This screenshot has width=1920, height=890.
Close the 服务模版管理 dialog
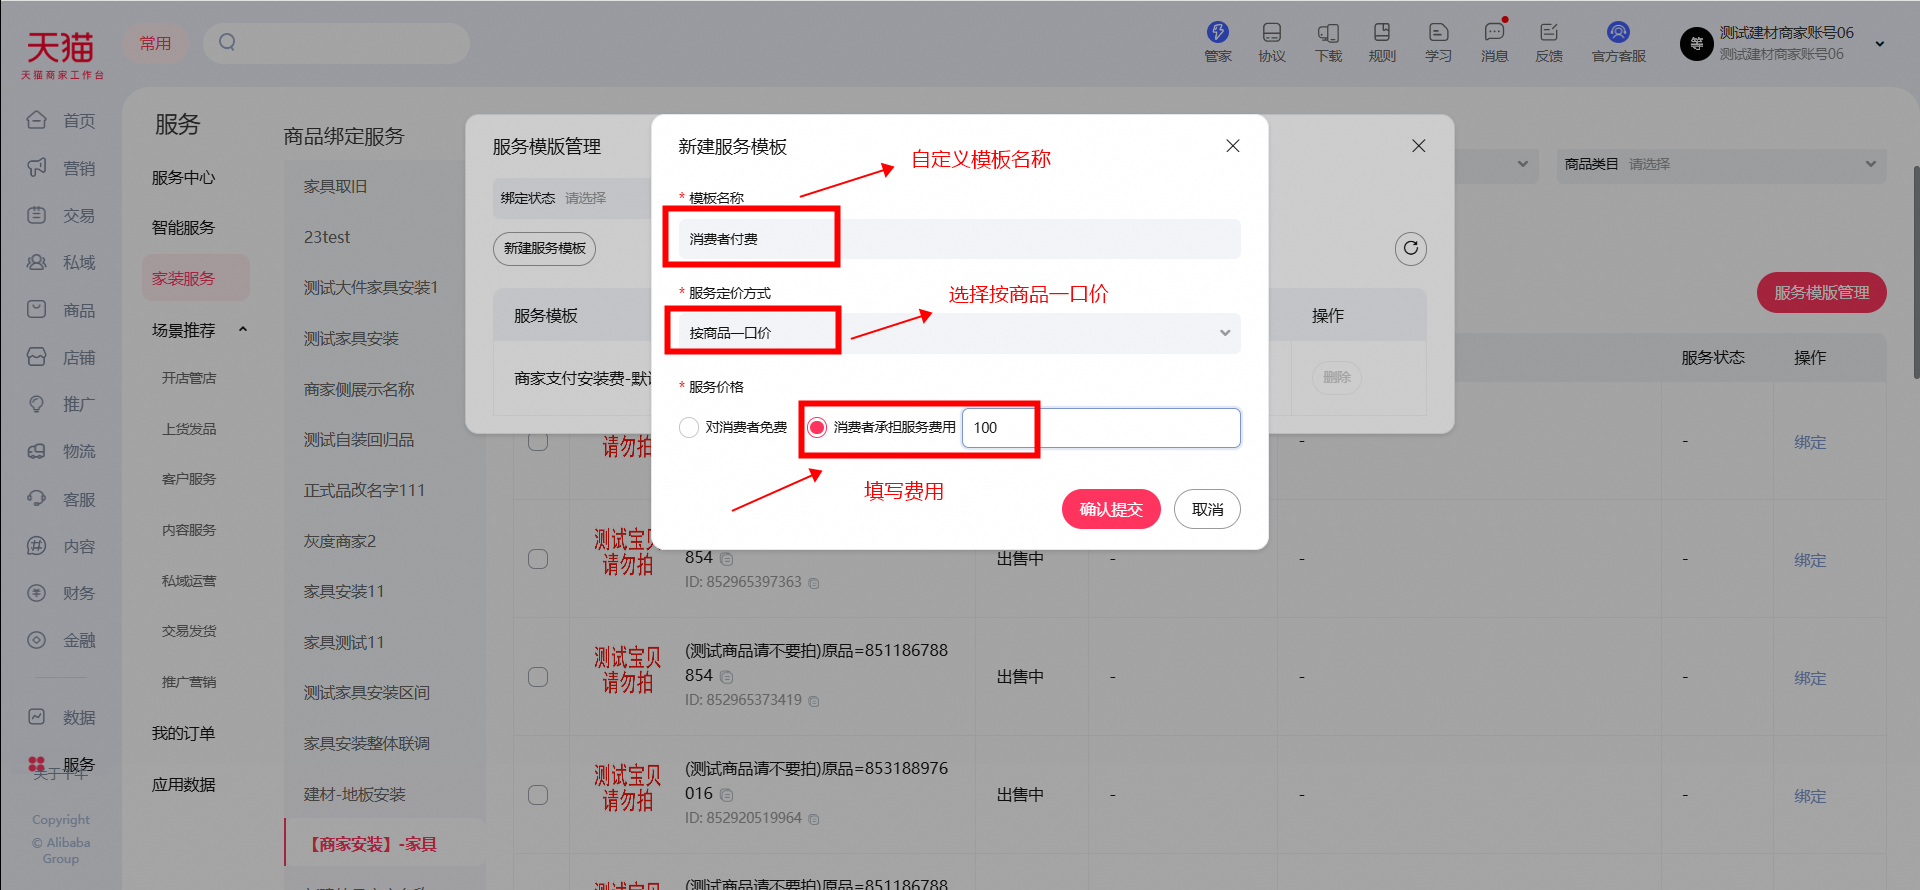point(1418,146)
